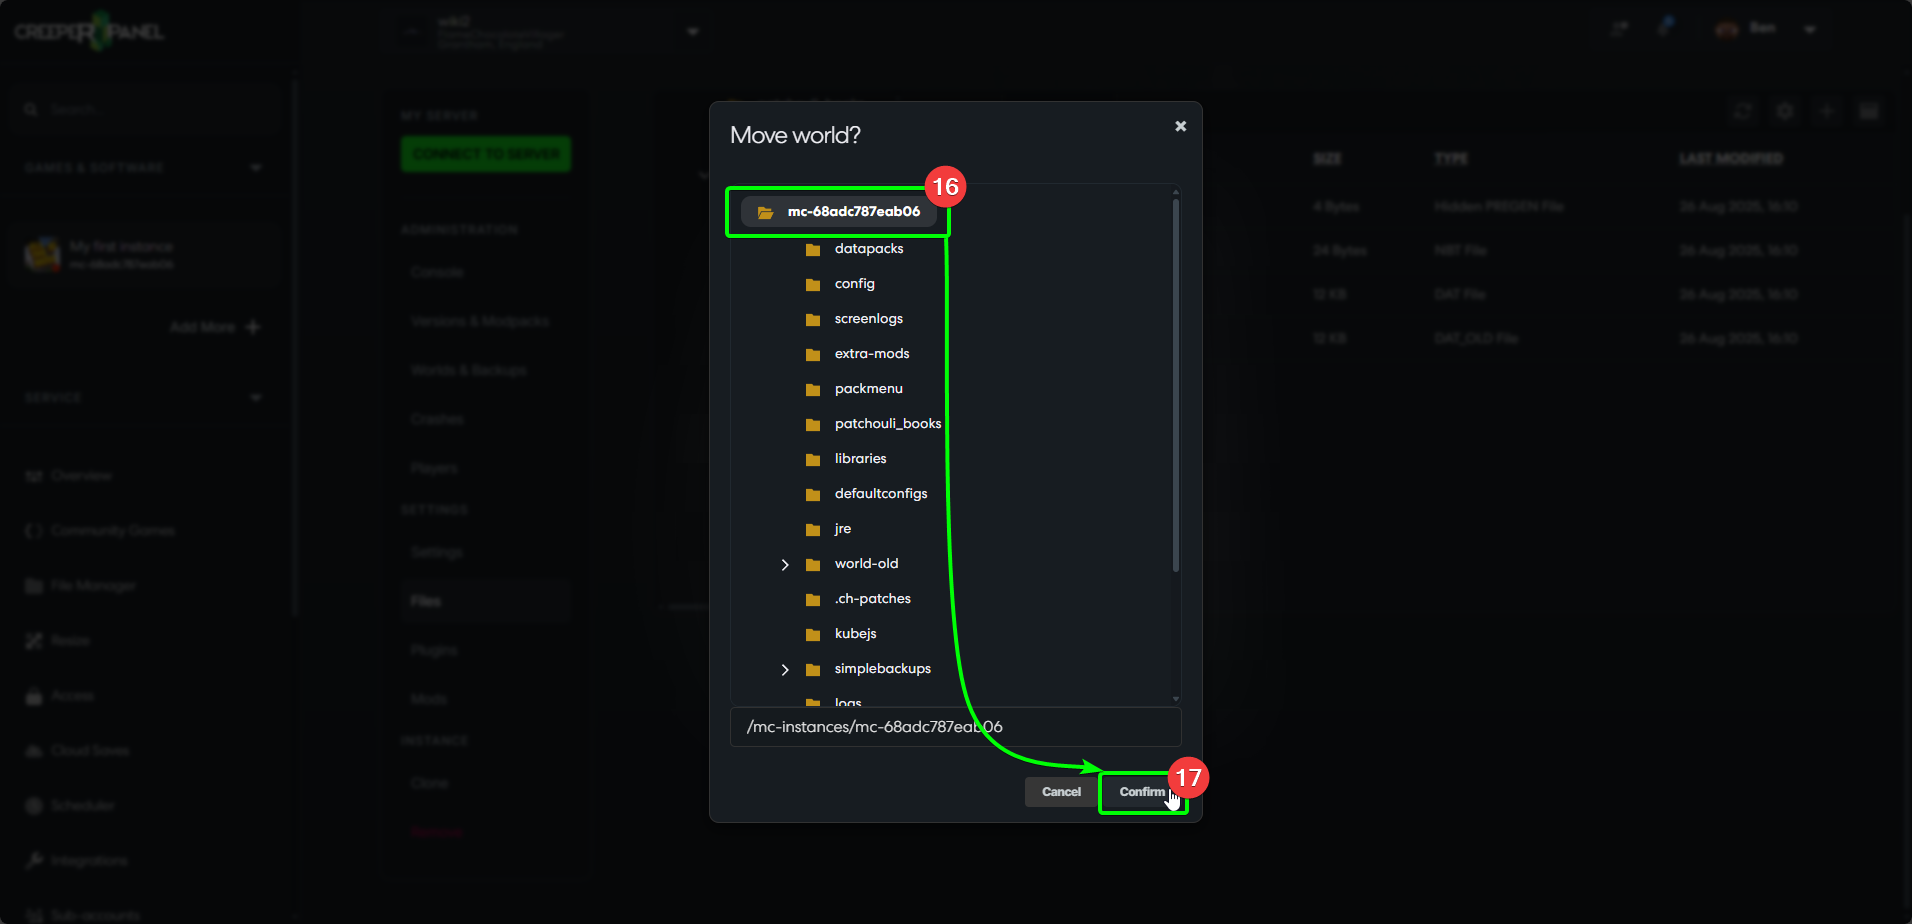Click the open-folder icon of the root instance

pos(765,213)
